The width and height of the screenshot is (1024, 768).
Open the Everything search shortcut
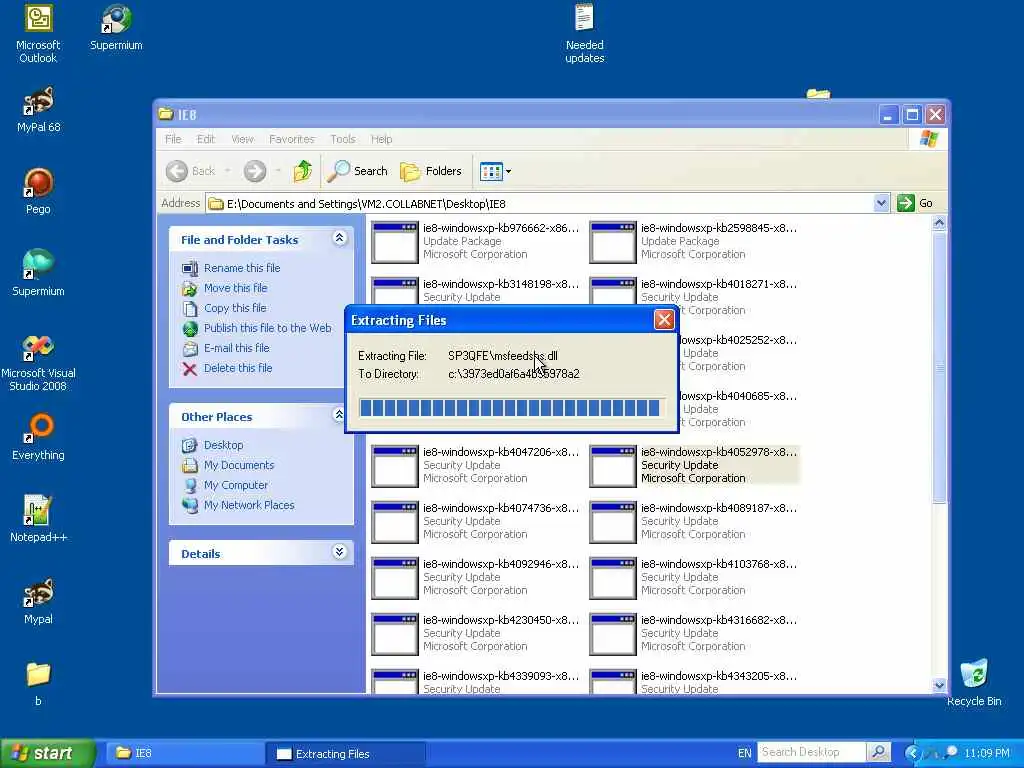coord(38,438)
